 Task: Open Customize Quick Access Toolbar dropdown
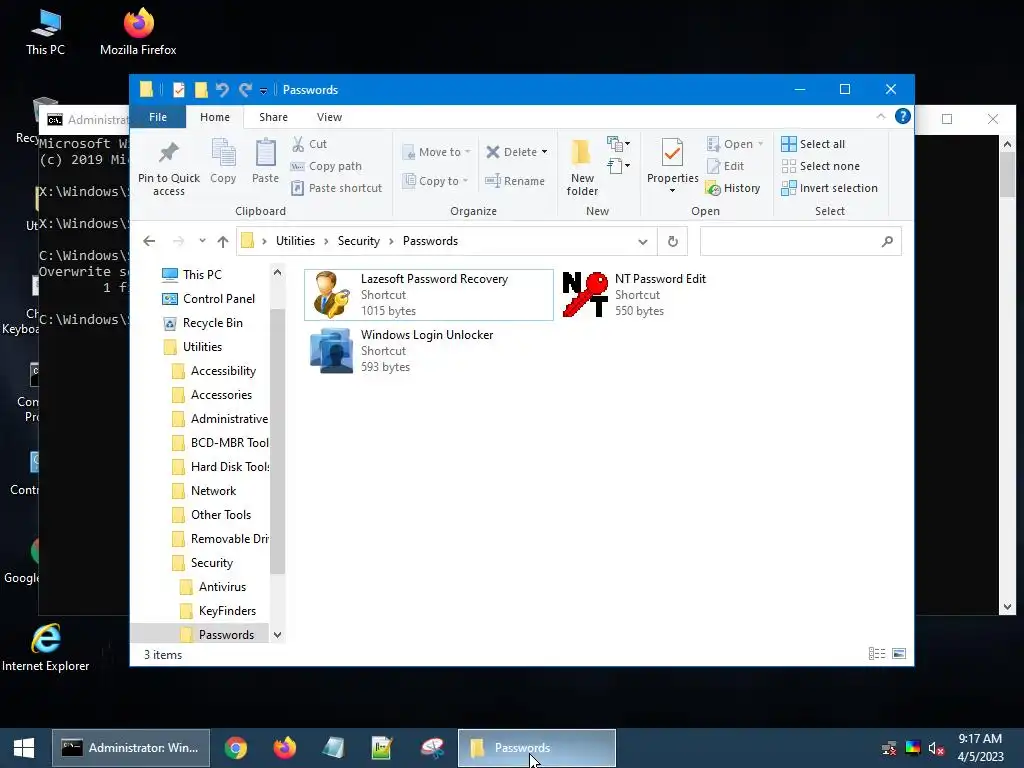pyautogui.click(x=263, y=91)
